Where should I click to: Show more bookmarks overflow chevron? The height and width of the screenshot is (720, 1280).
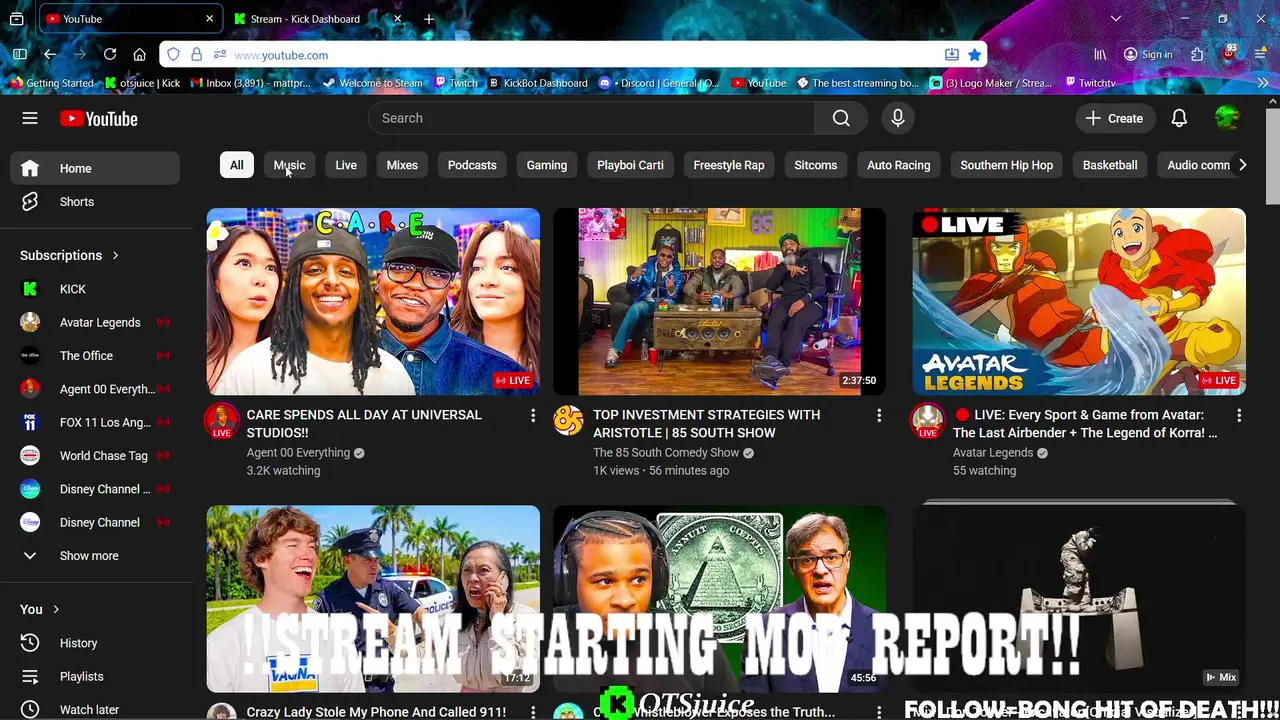coord(1262,83)
